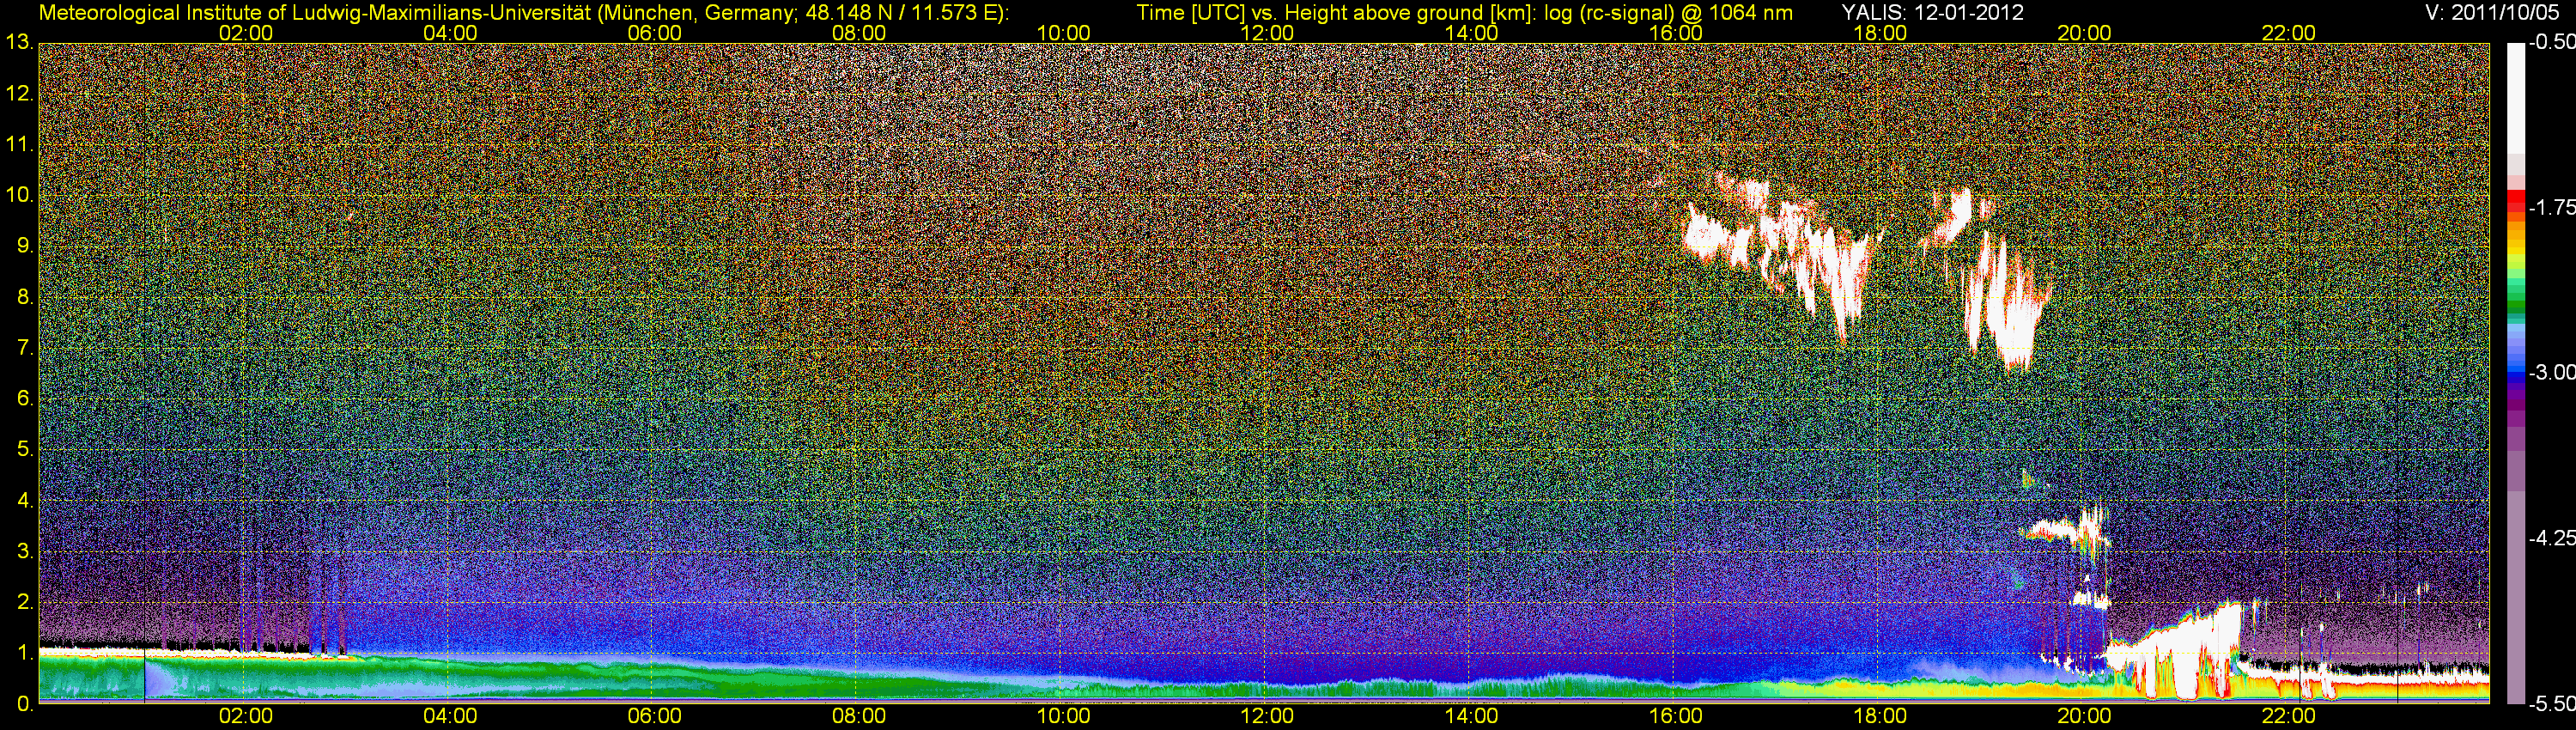Click the 7. km height axis label

pos(25,348)
